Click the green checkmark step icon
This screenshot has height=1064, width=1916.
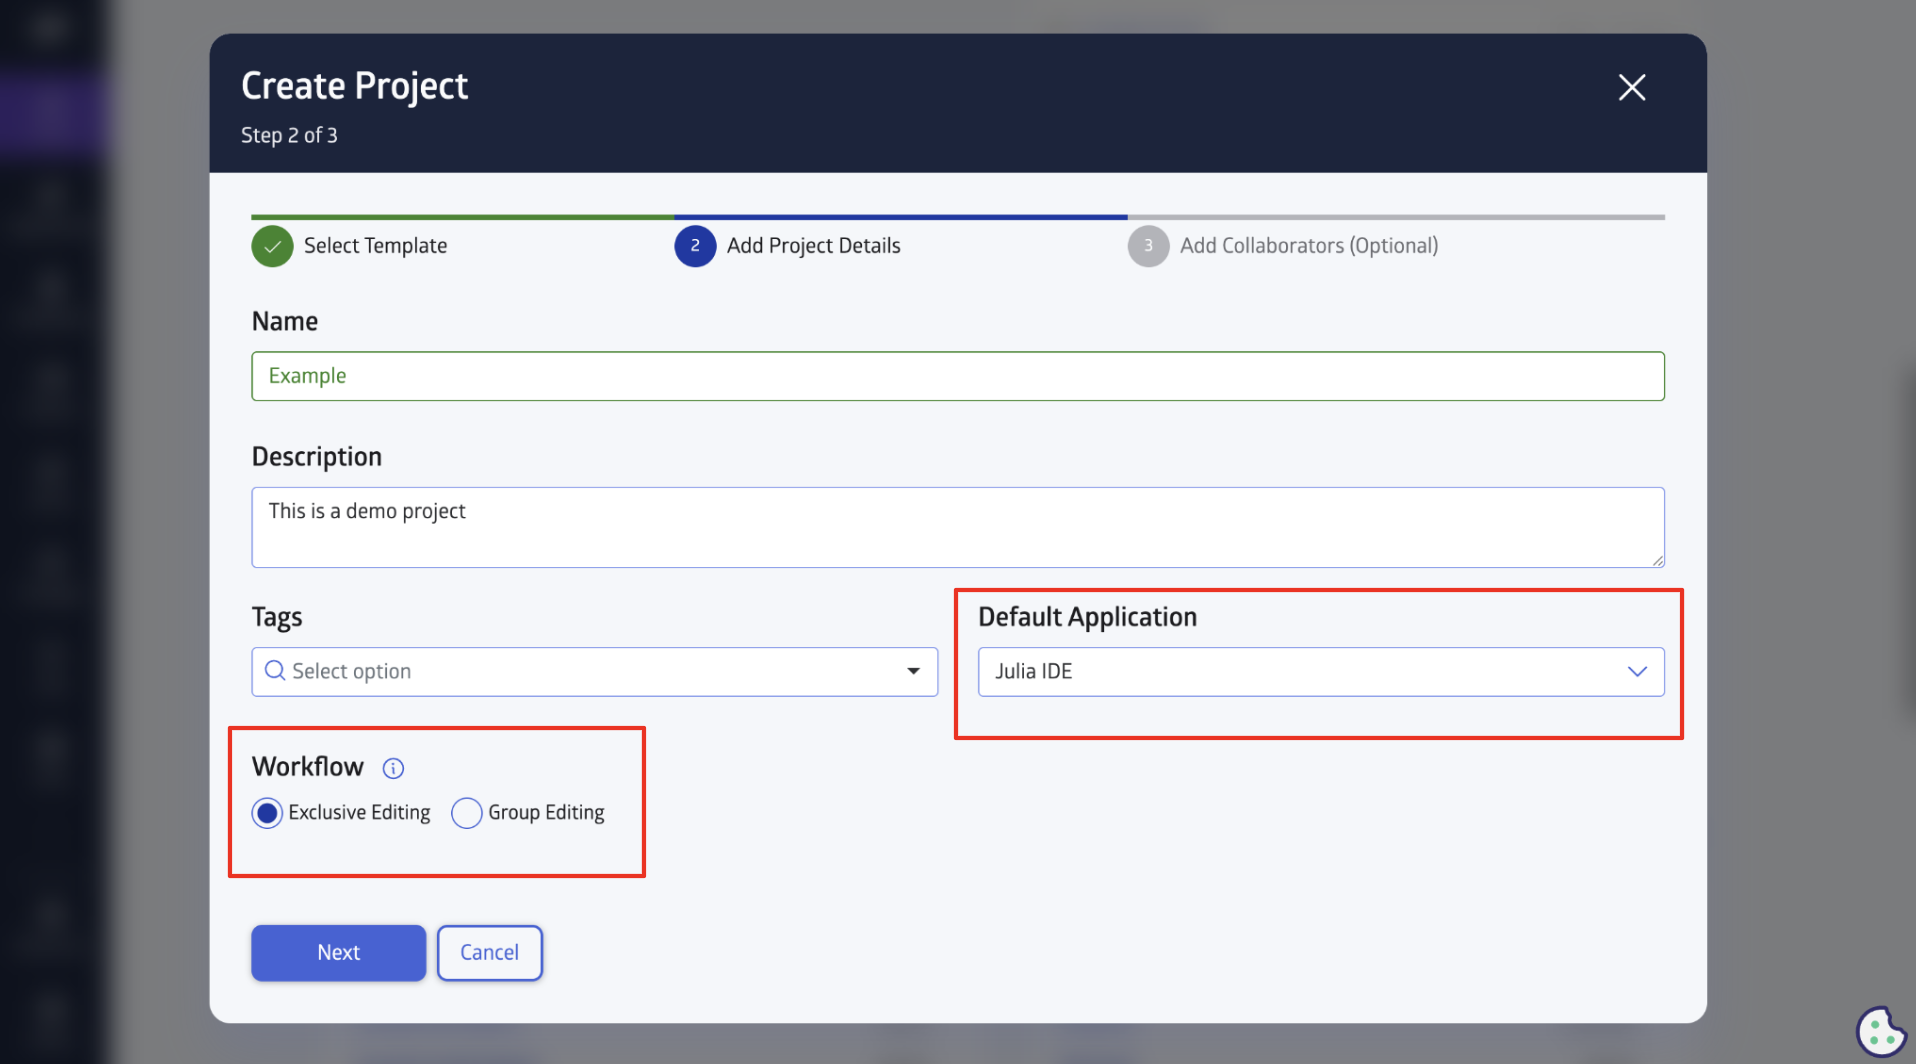pyautogui.click(x=272, y=246)
